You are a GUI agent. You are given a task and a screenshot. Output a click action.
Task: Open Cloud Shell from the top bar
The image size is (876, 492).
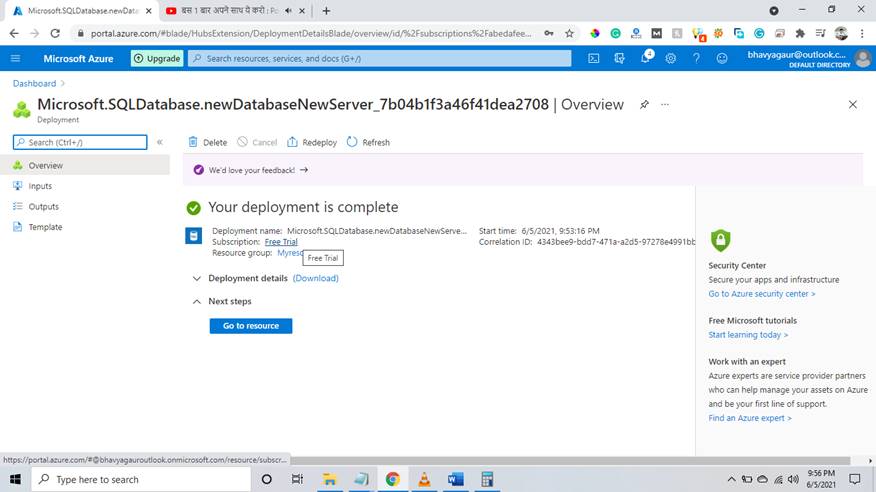[x=593, y=58]
